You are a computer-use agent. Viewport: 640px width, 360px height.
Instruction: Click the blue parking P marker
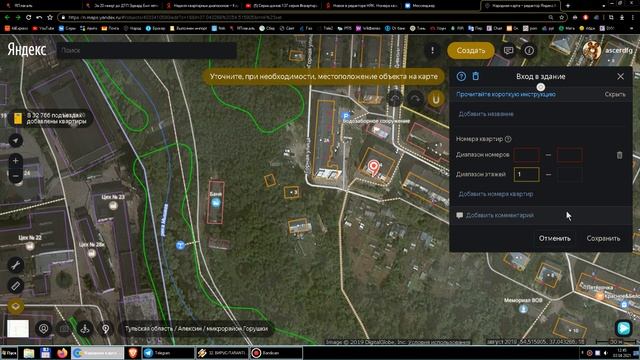(x=346, y=116)
